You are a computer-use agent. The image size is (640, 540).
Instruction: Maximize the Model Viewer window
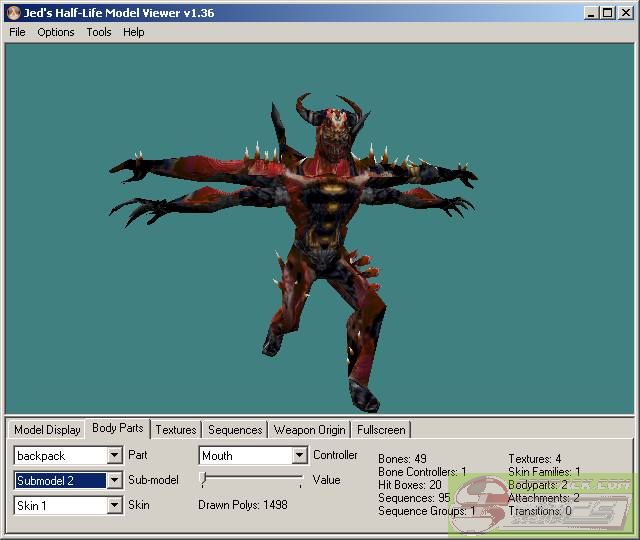pos(607,13)
